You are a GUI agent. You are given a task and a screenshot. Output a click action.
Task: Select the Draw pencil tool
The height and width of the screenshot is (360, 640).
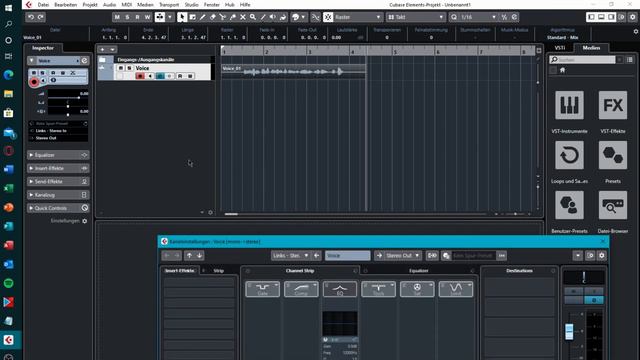(x=202, y=17)
